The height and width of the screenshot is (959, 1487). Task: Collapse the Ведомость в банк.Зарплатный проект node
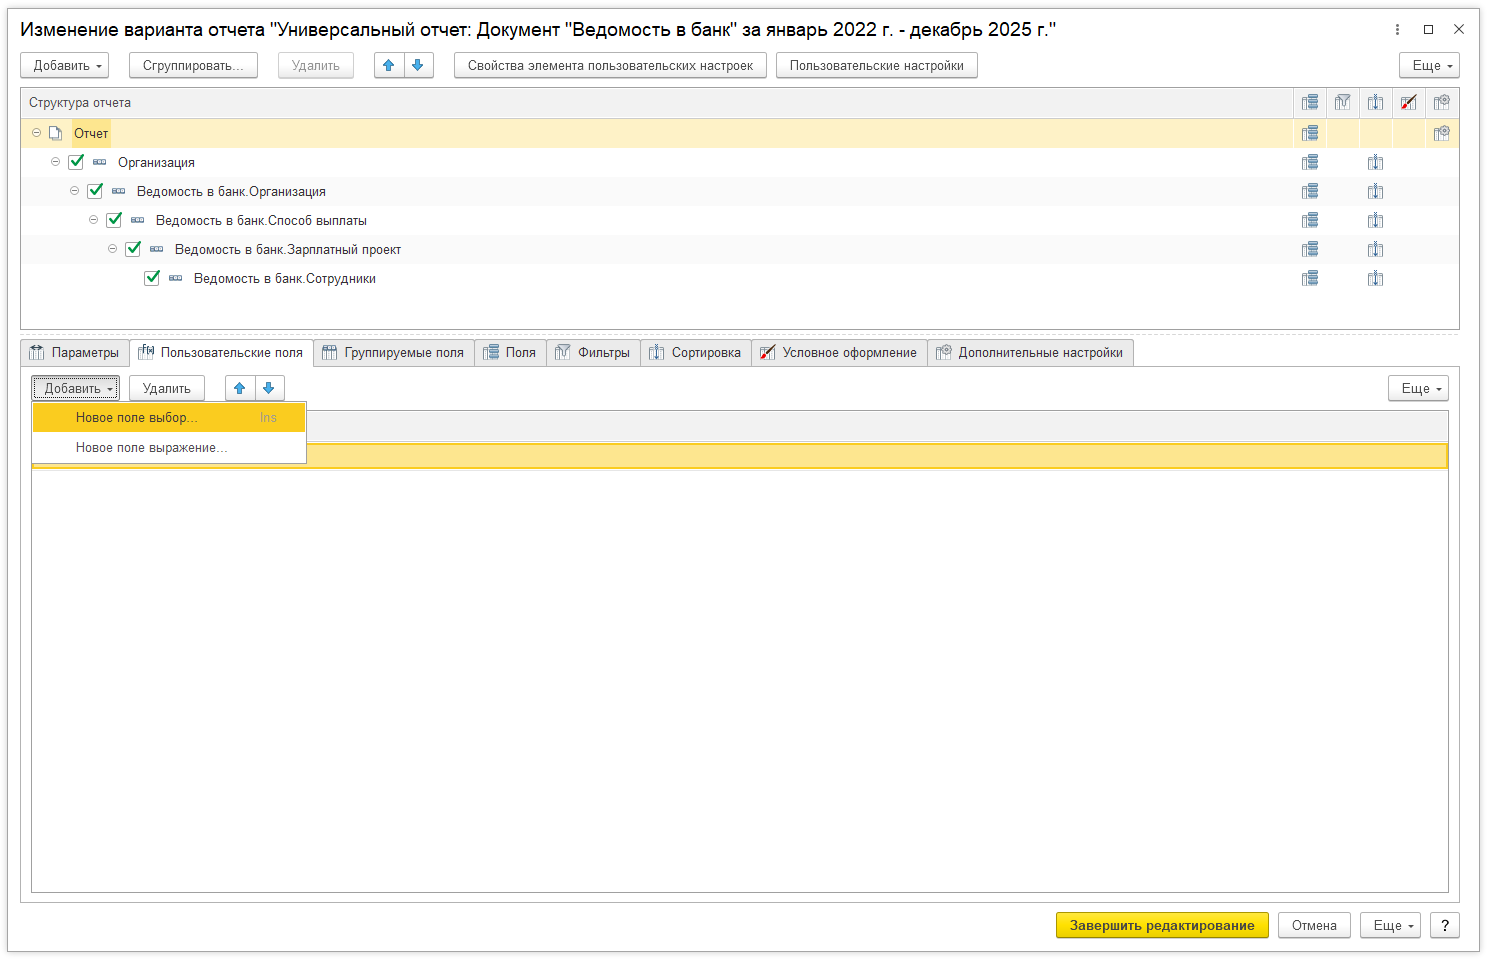(x=112, y=249)
